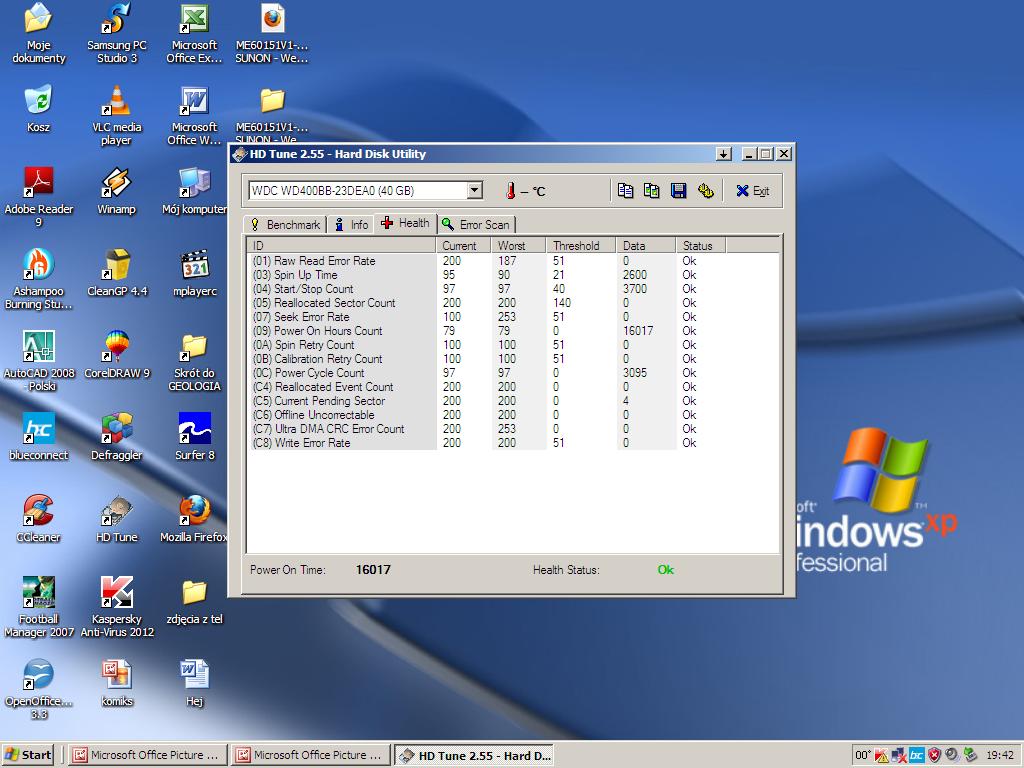Image resolution: width=1024 pixels, height=768 pixels.
Task: Click the copy screenshot to clipboard icon
Action: coord(652,191)
